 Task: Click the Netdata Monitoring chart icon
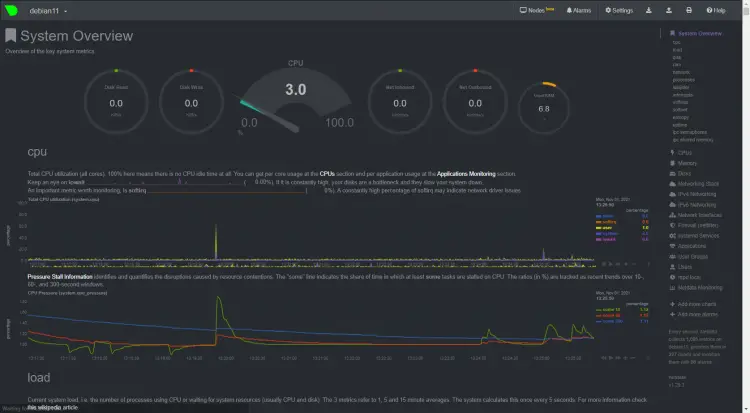coord(673,288)
